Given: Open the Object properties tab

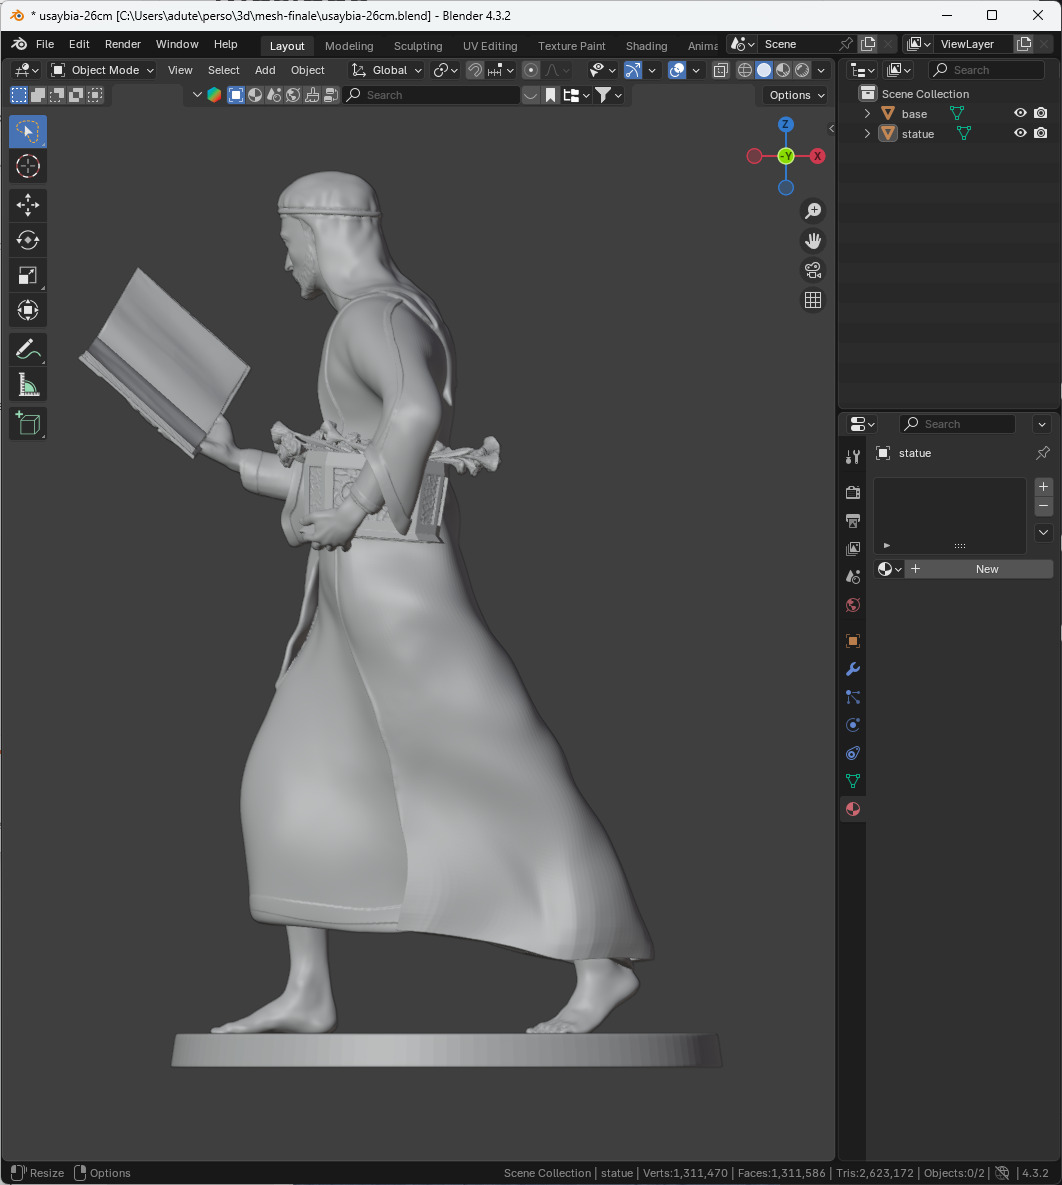Looking at the screenshot, I should [x=853, y=641].
